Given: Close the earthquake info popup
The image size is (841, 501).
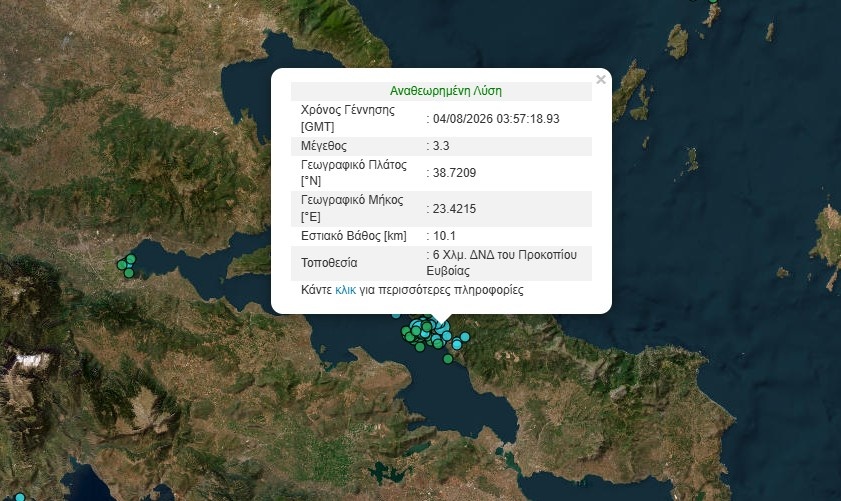Looking at the screenshot, I should [601, 79].
